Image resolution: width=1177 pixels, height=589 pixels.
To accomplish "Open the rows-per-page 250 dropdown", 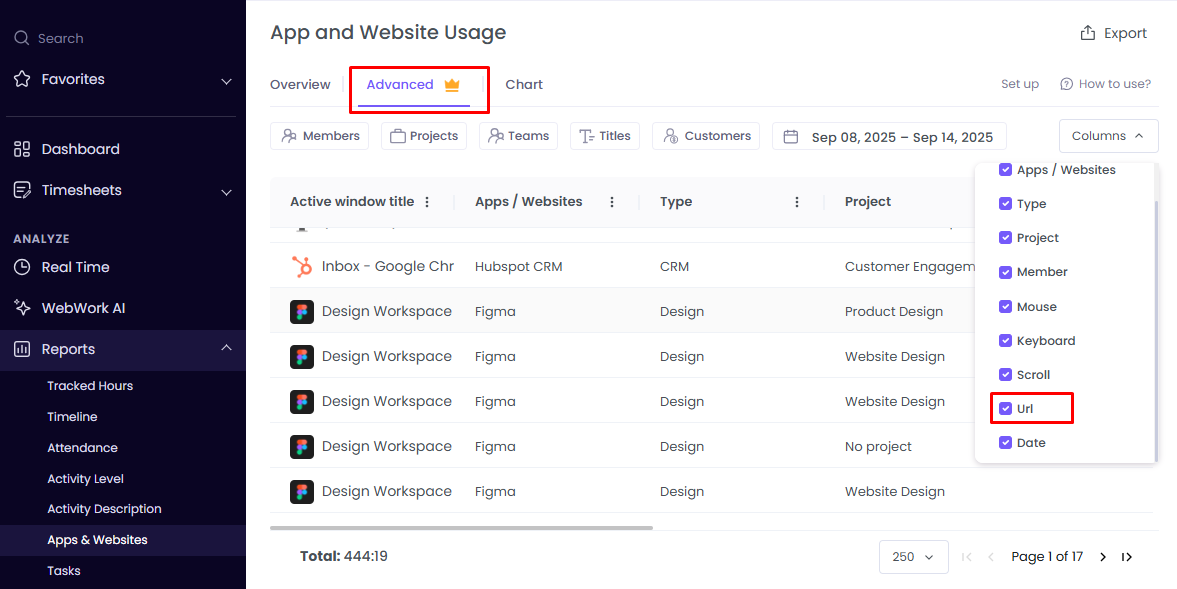I will pyautogui.click(x=913, y=556).
